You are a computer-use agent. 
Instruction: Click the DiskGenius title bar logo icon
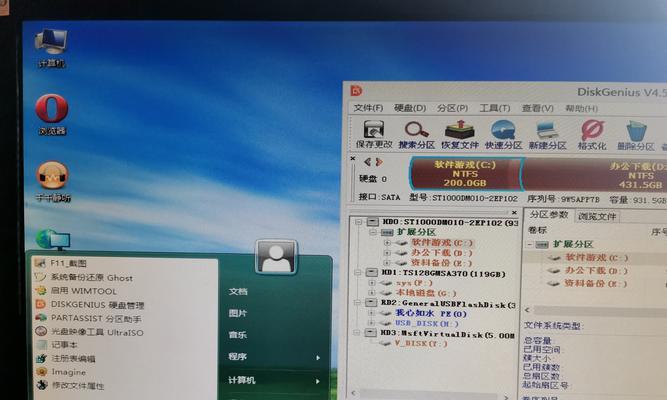[356, 90]
